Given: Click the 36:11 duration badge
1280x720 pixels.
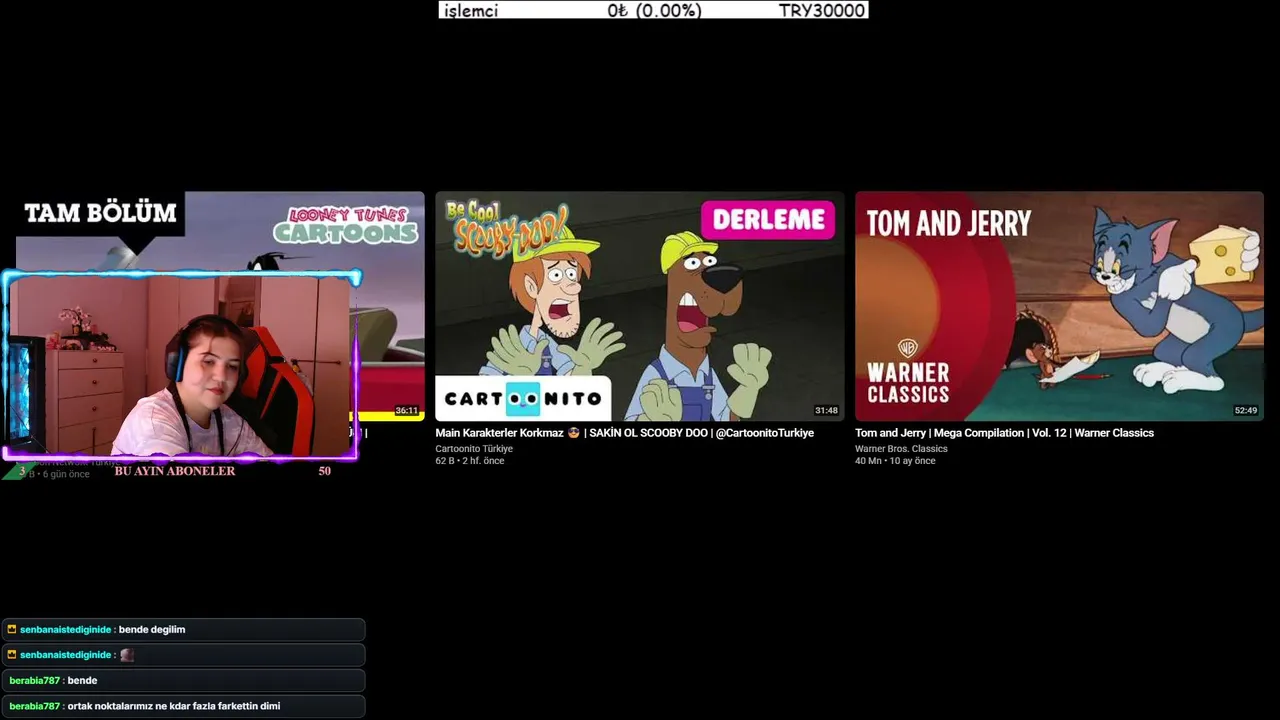Looking at the screenshot, I should coord(407,411).
